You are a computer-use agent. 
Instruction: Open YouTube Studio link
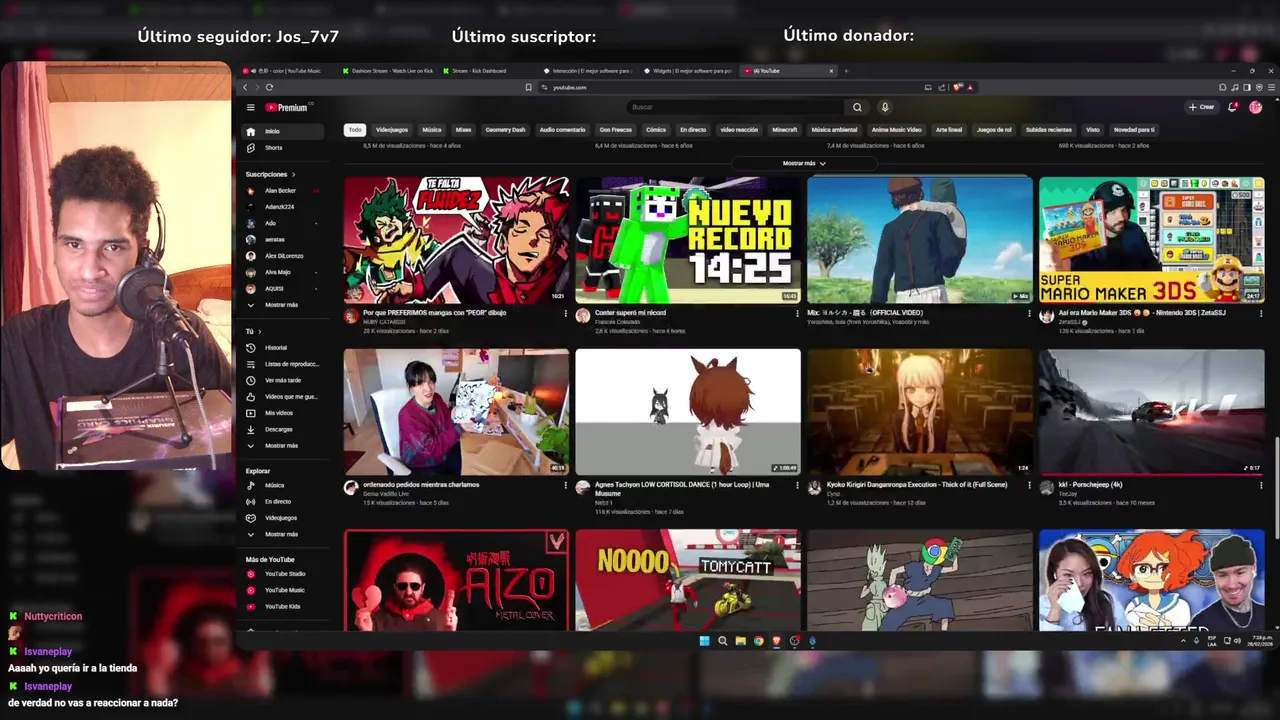tap(285, 574)
